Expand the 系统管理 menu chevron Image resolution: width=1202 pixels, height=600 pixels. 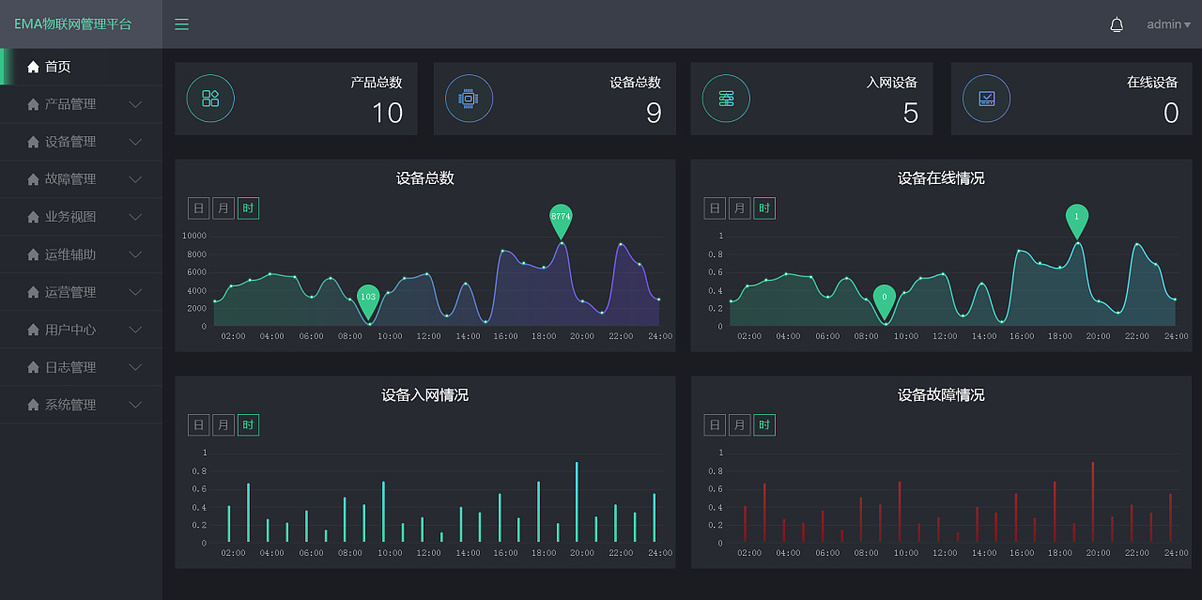click(x=136, y=405)
